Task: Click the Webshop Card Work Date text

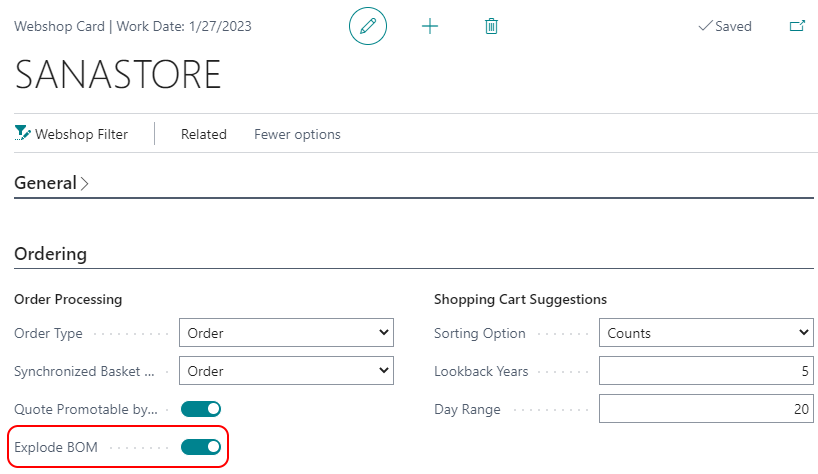Action: point(133,26)
